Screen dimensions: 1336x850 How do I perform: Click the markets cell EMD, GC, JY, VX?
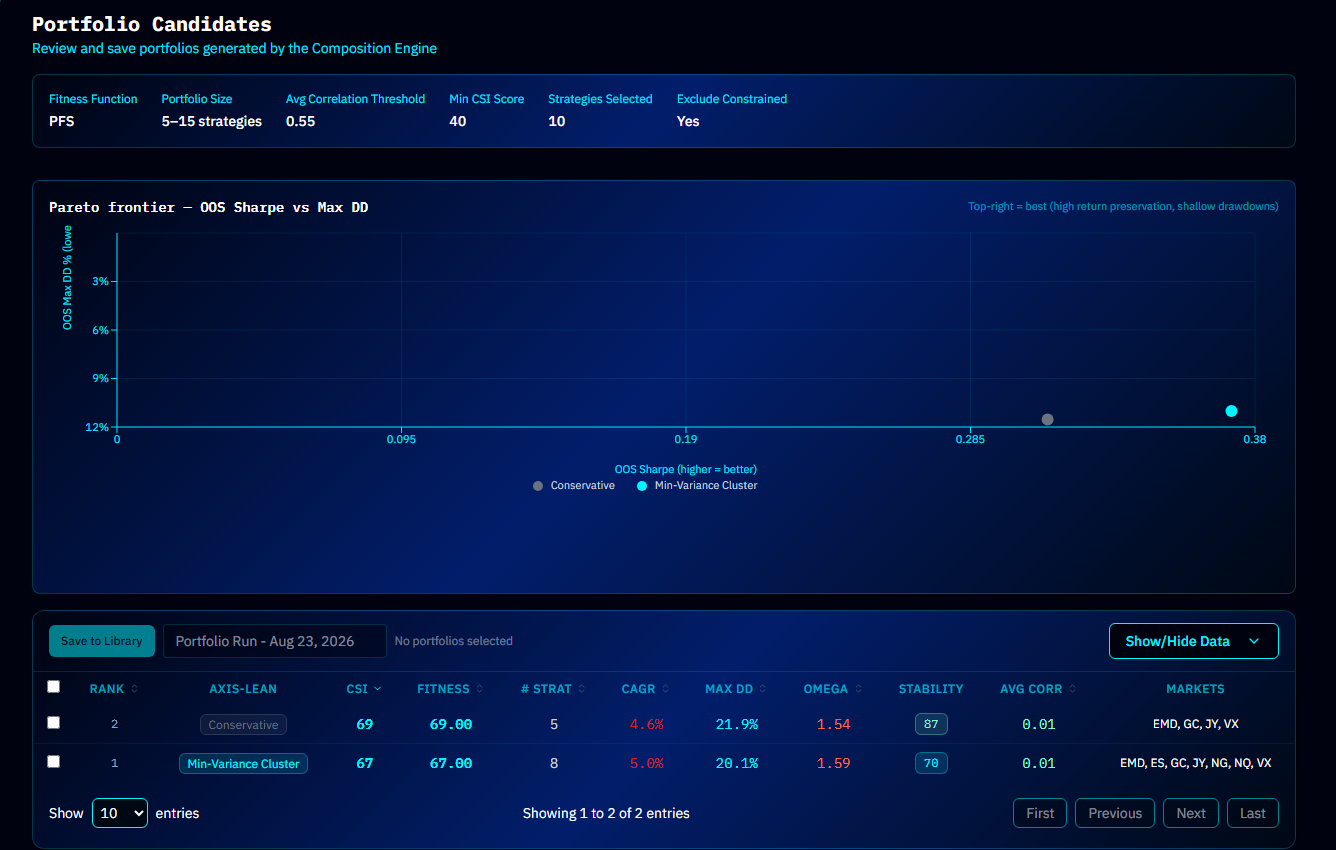click(1195, 724)
